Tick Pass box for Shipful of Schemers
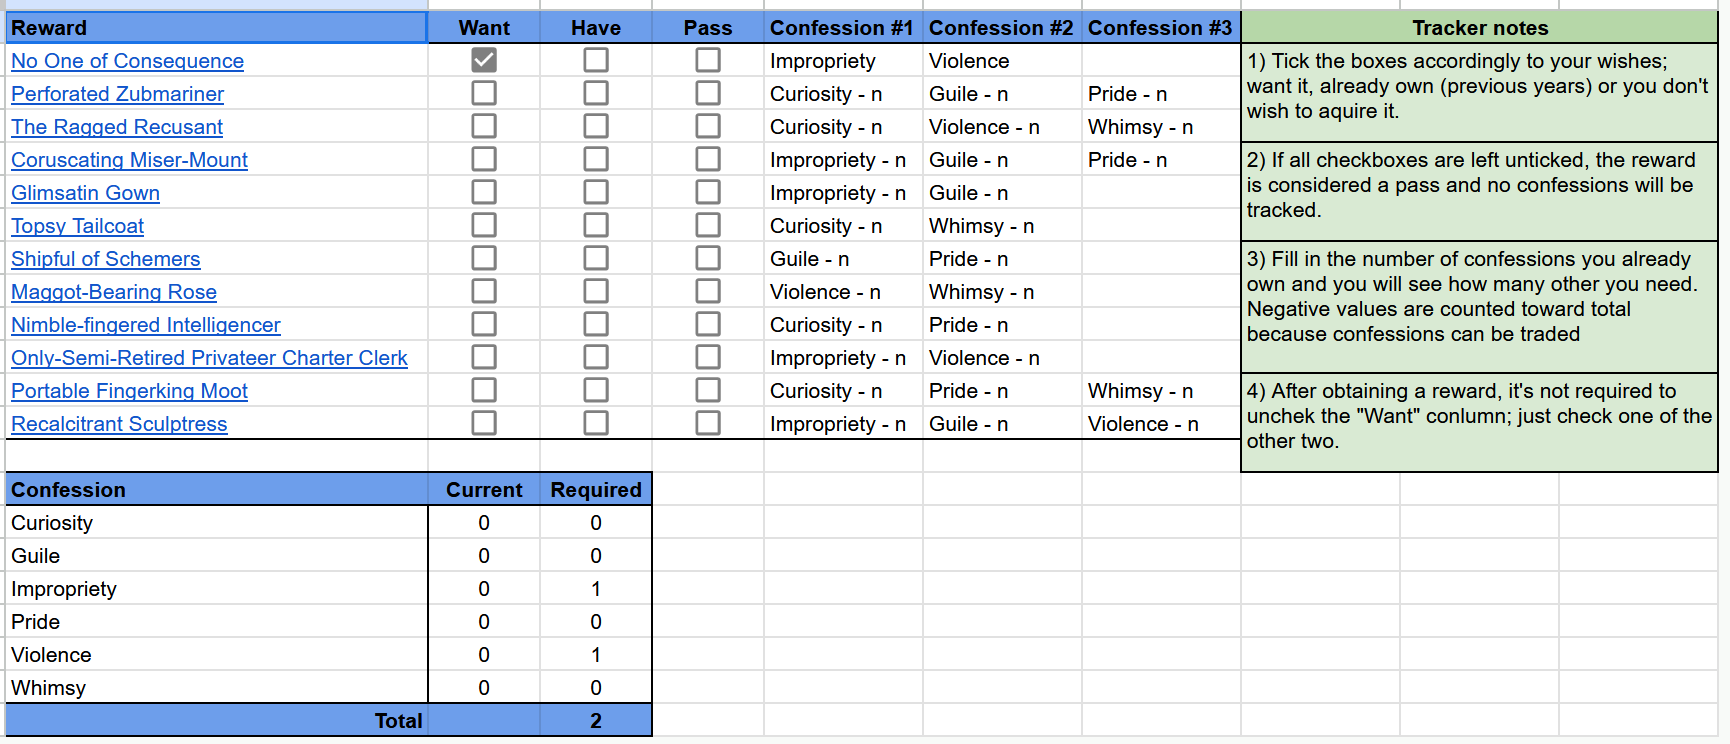 pos(708,258)
